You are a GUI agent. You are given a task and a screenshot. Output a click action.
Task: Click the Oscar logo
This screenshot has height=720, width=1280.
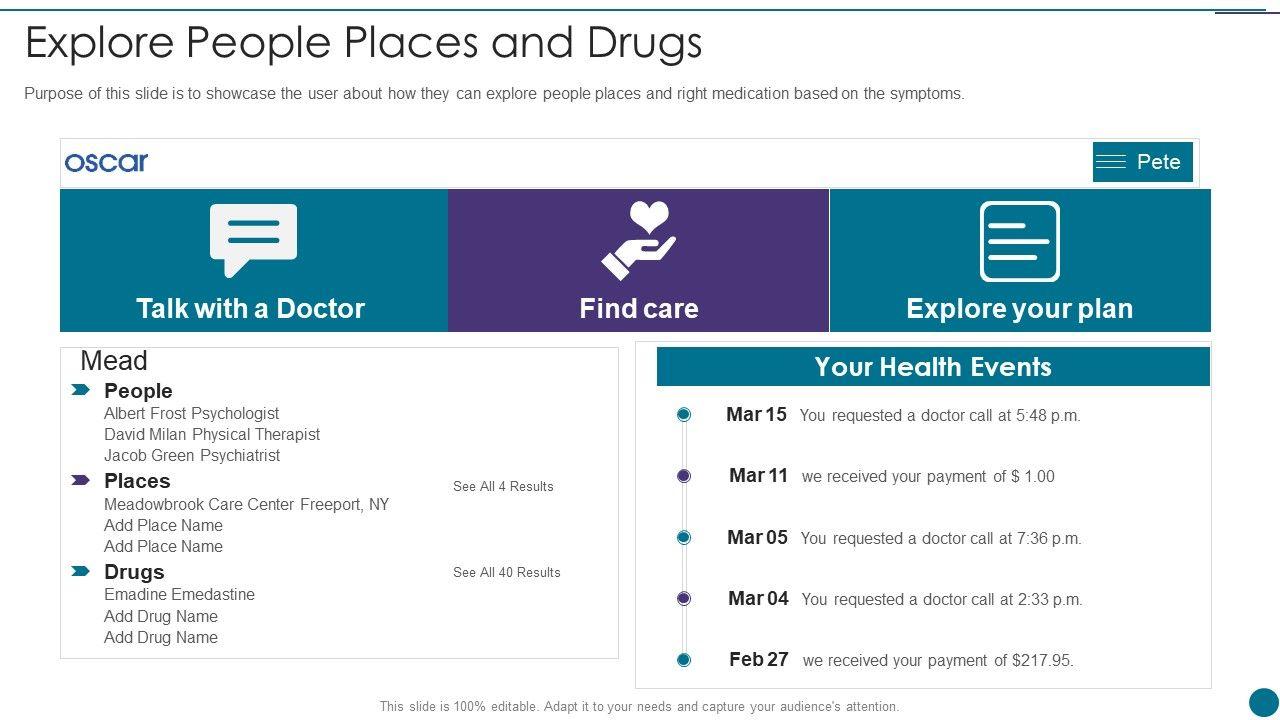(106, 162)
